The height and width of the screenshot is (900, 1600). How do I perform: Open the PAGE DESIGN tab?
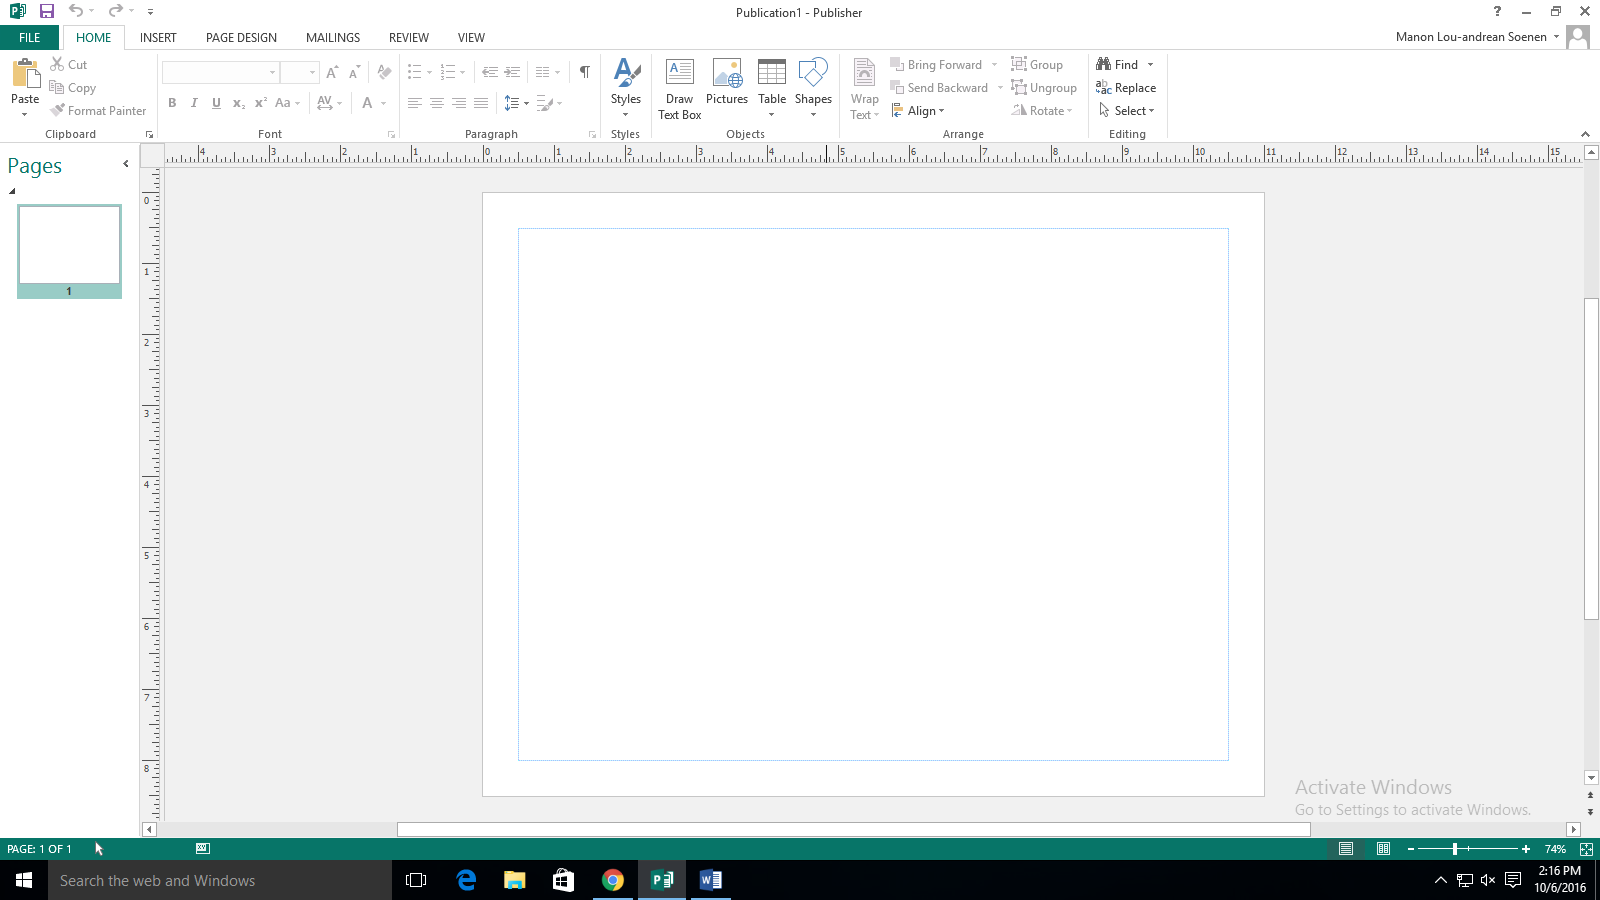pos(241,38)
